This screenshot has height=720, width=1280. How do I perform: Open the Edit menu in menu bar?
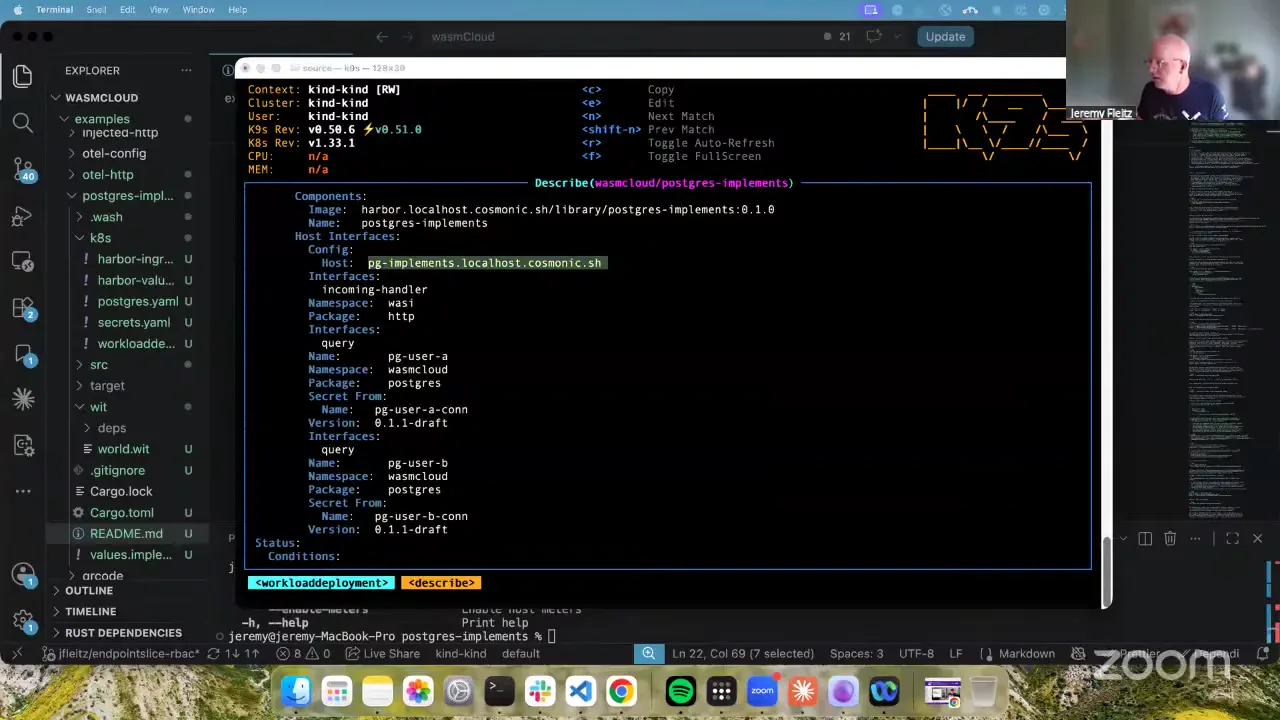click(x=128, y=10)
